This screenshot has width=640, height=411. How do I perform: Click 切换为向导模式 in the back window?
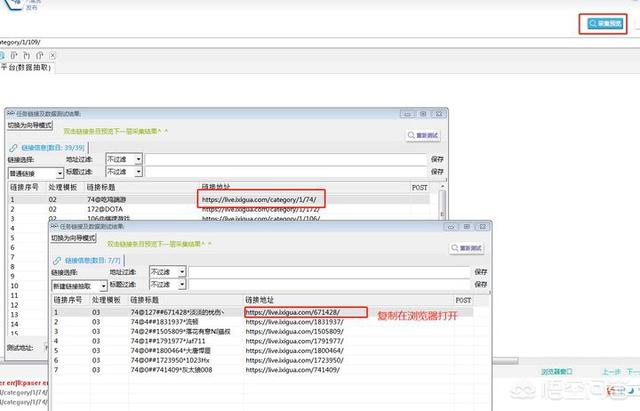point(30,126)
